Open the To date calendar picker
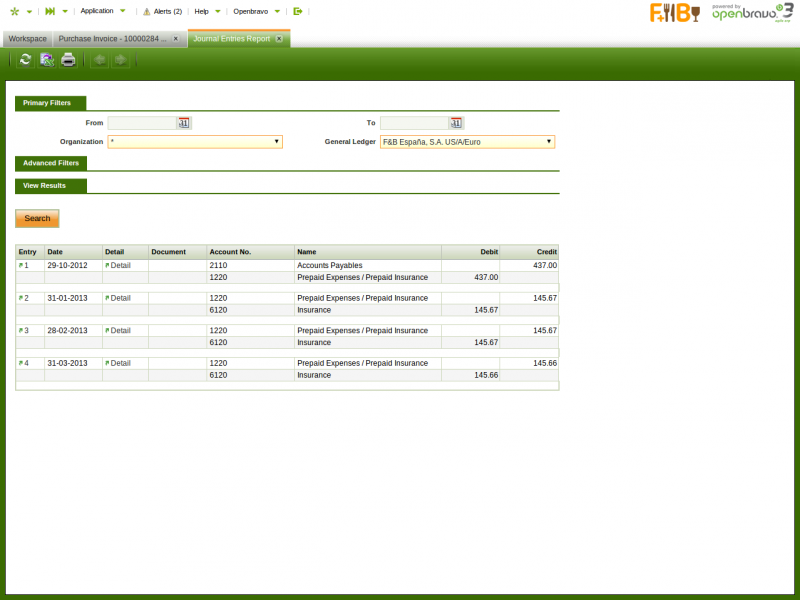The height and width of the screenshot is (600, 800). [456, 123]
